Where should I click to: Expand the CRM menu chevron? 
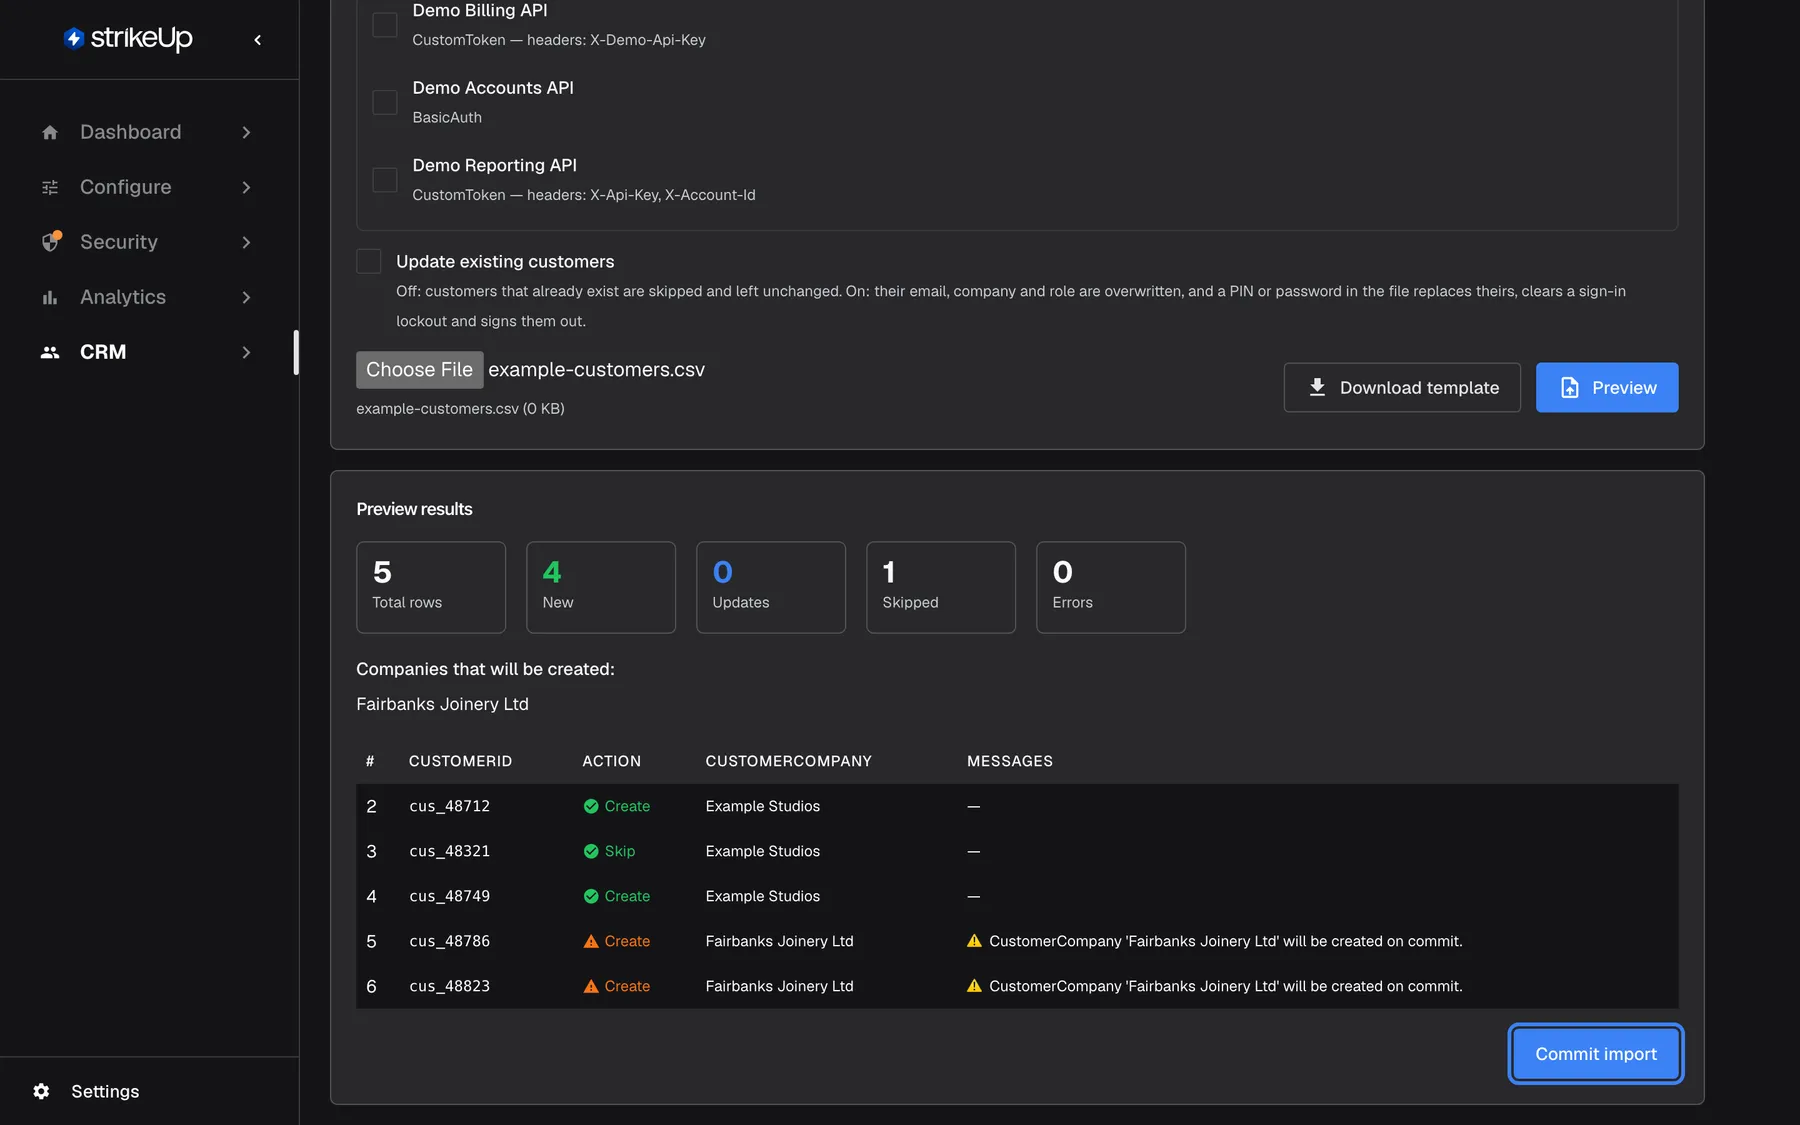[x=246, y=352]
